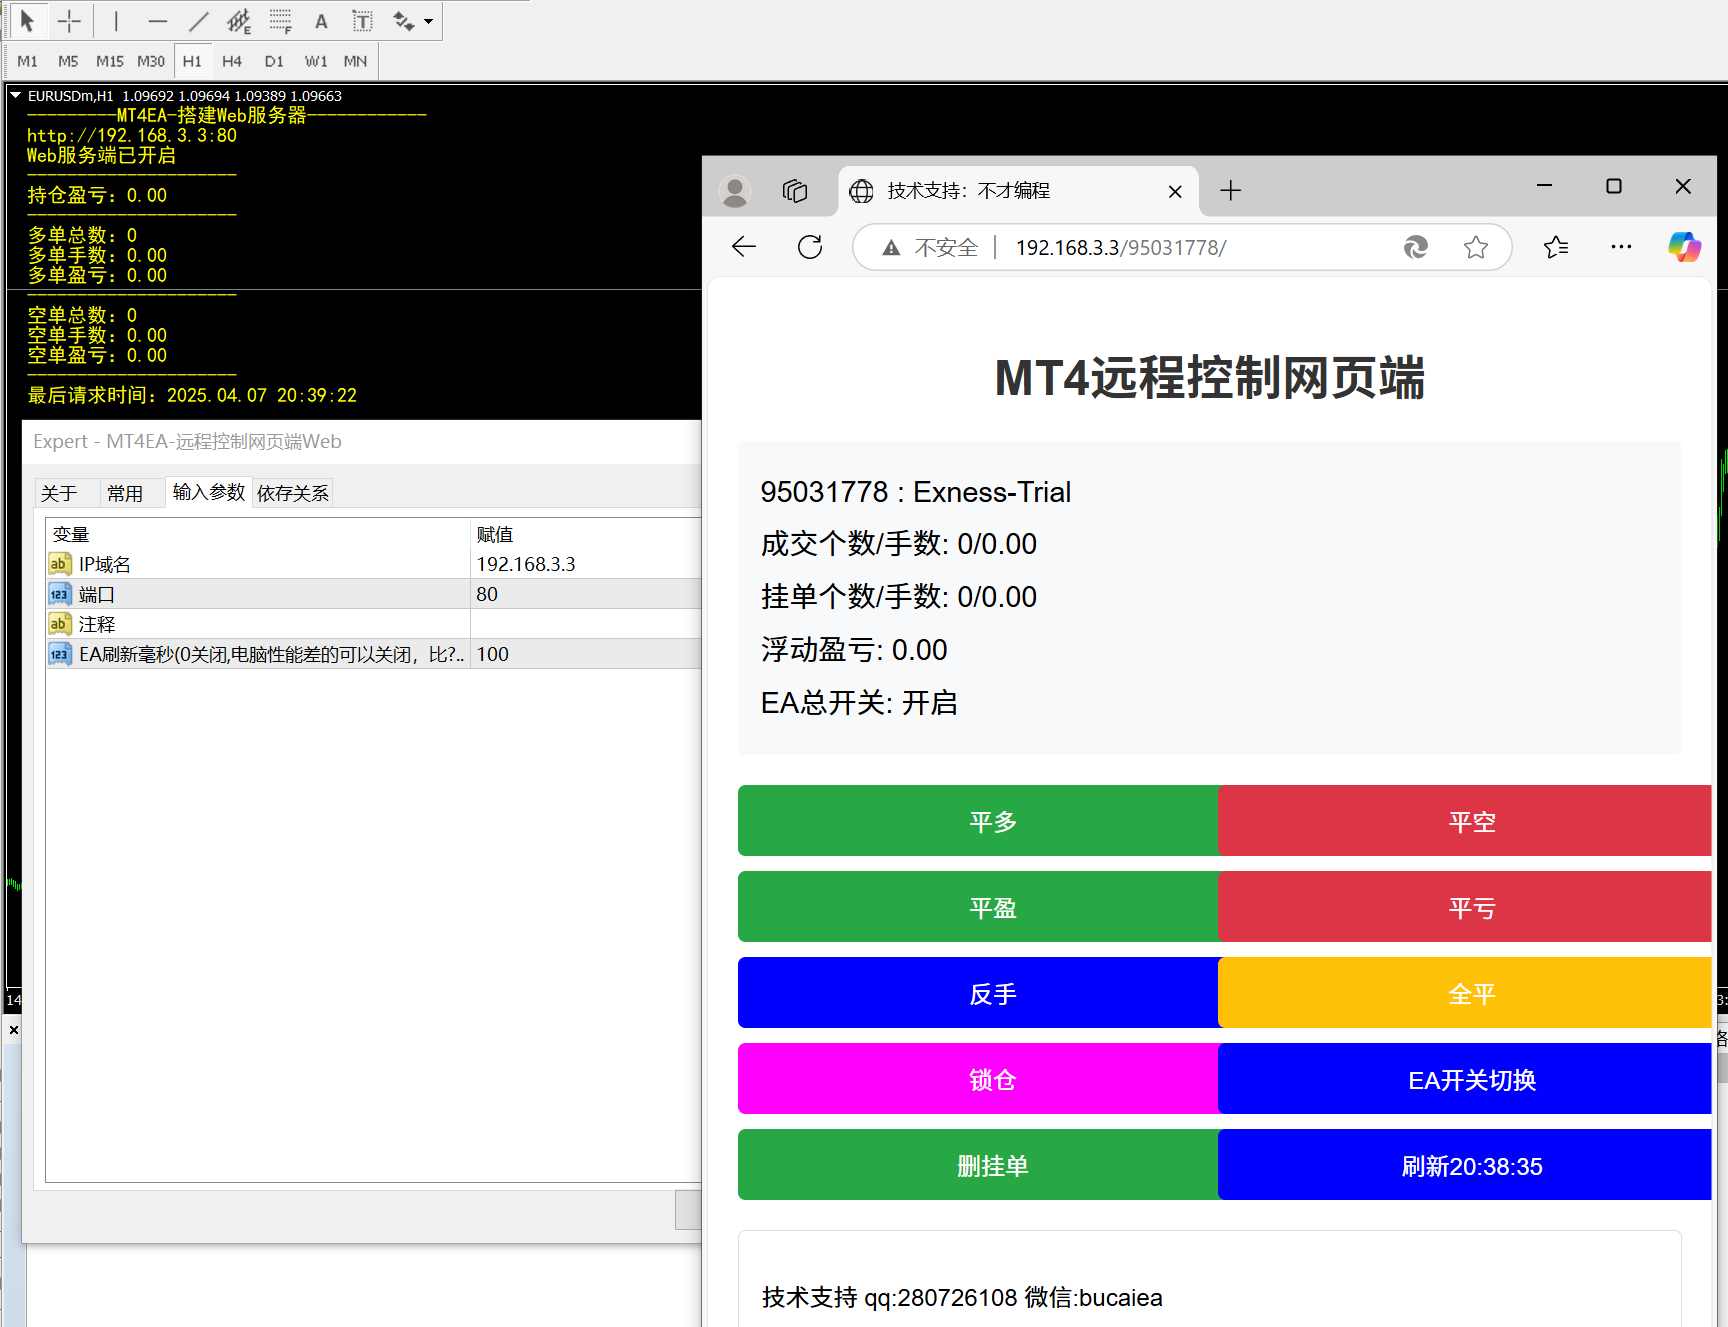Viewport: 1728px width, 1327px height.
Task: Click the Edge extension icon in address bar
Action: pos(1416,247)
